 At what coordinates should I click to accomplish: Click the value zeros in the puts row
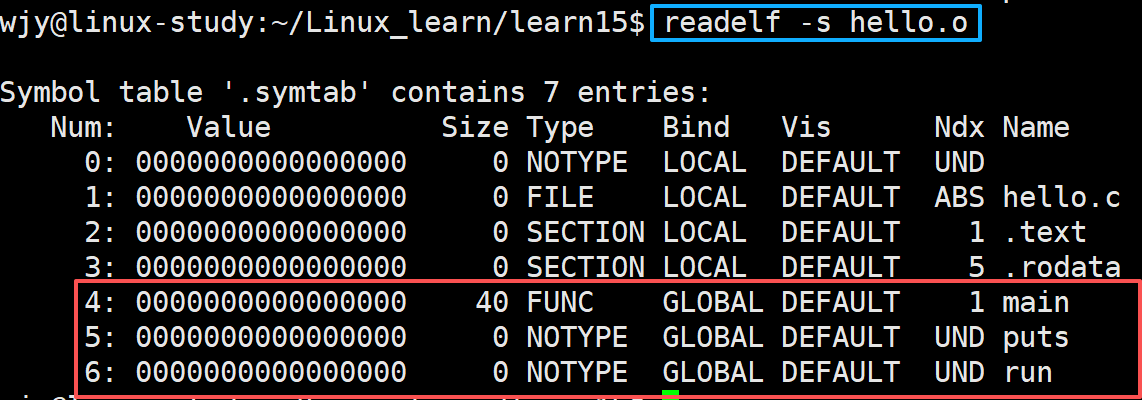coord(271,337)
